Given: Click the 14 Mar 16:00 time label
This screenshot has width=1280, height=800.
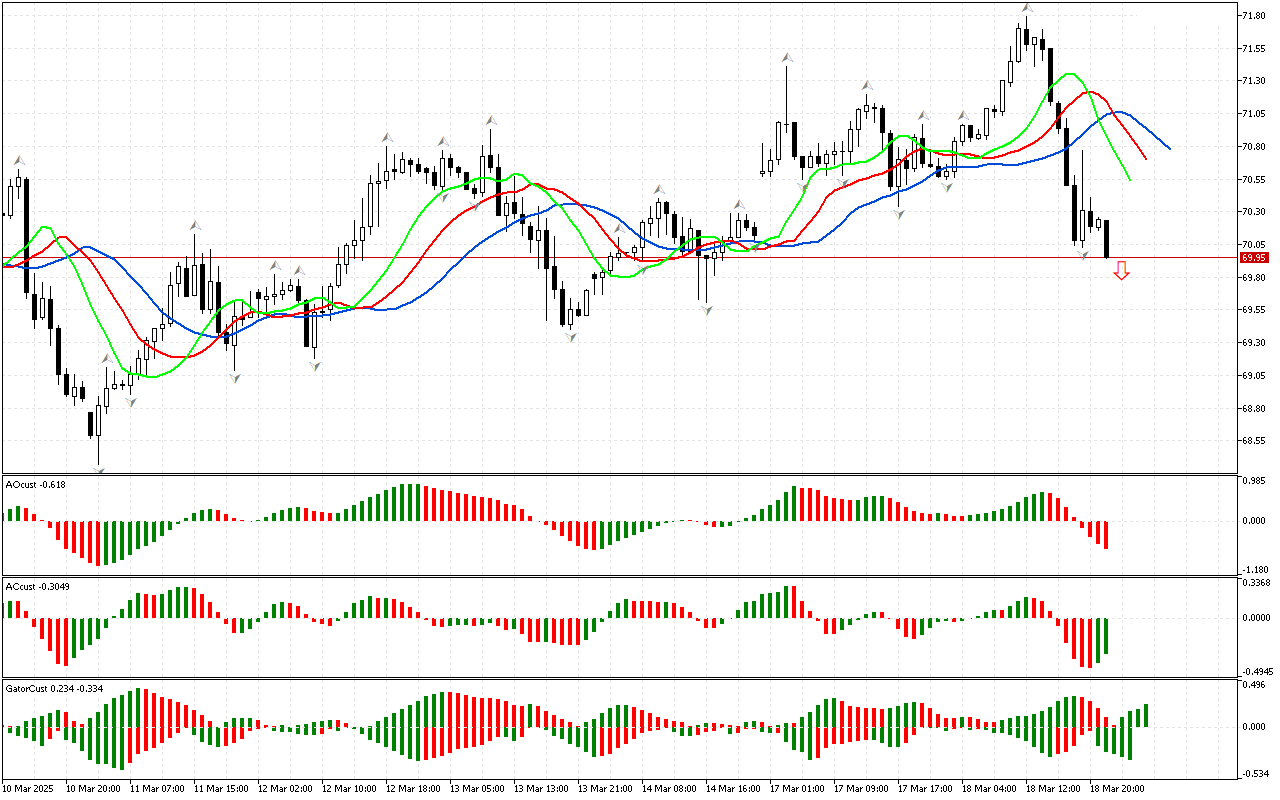Looking at the screenshot, I should pos(733,789).
